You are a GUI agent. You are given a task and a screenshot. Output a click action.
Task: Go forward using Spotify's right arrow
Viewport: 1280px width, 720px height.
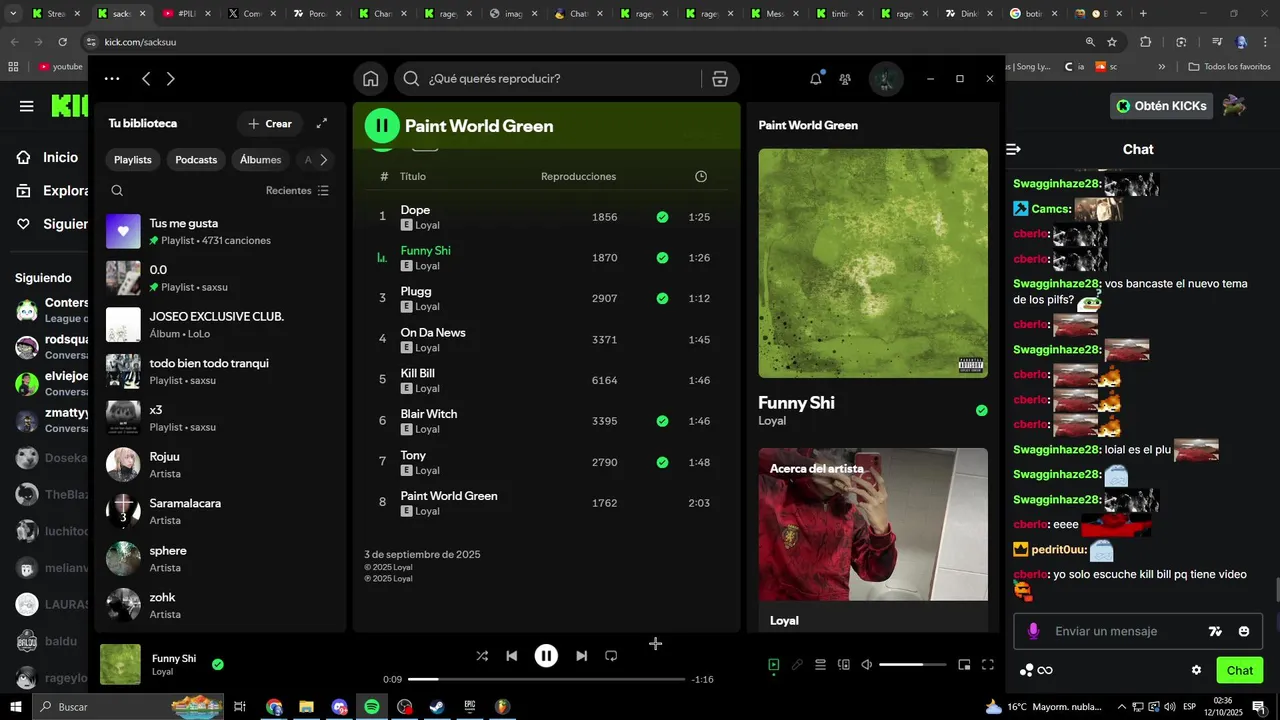tap(170, 79)
